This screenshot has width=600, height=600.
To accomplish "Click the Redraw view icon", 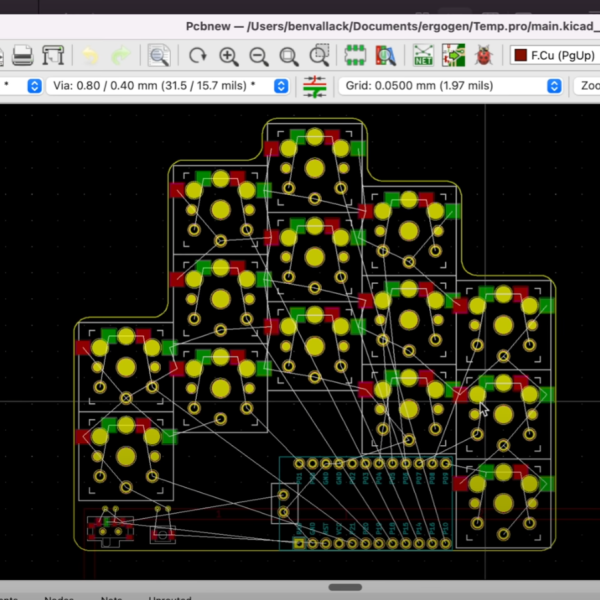I will [x=198, y=56].
